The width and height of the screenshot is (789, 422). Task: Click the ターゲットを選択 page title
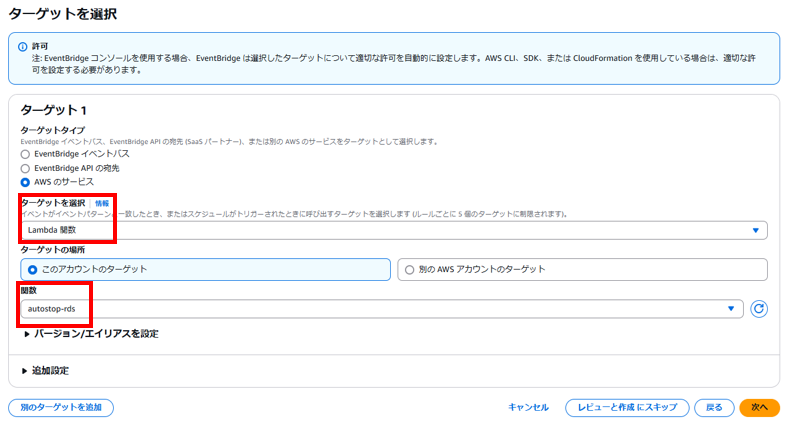[63, 14]
